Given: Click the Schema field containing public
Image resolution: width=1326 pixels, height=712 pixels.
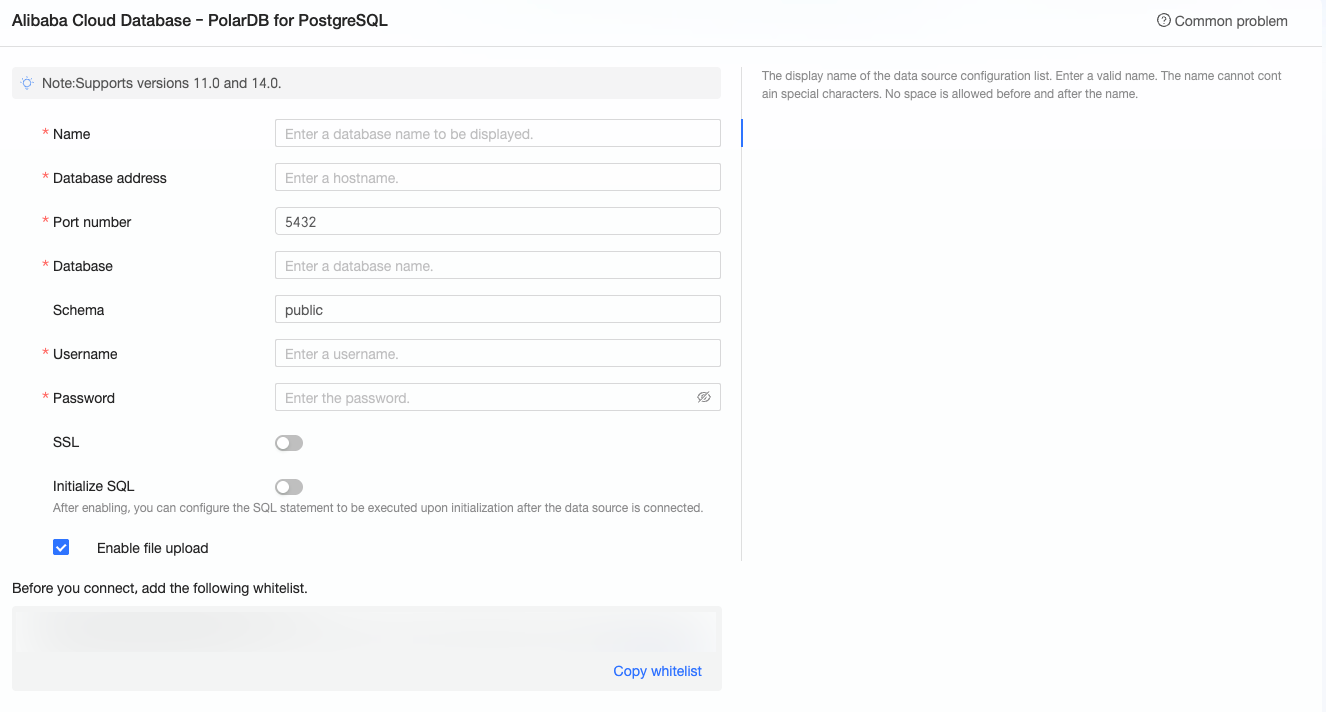Looking at the screenshot, I should (x=497, y=310).
